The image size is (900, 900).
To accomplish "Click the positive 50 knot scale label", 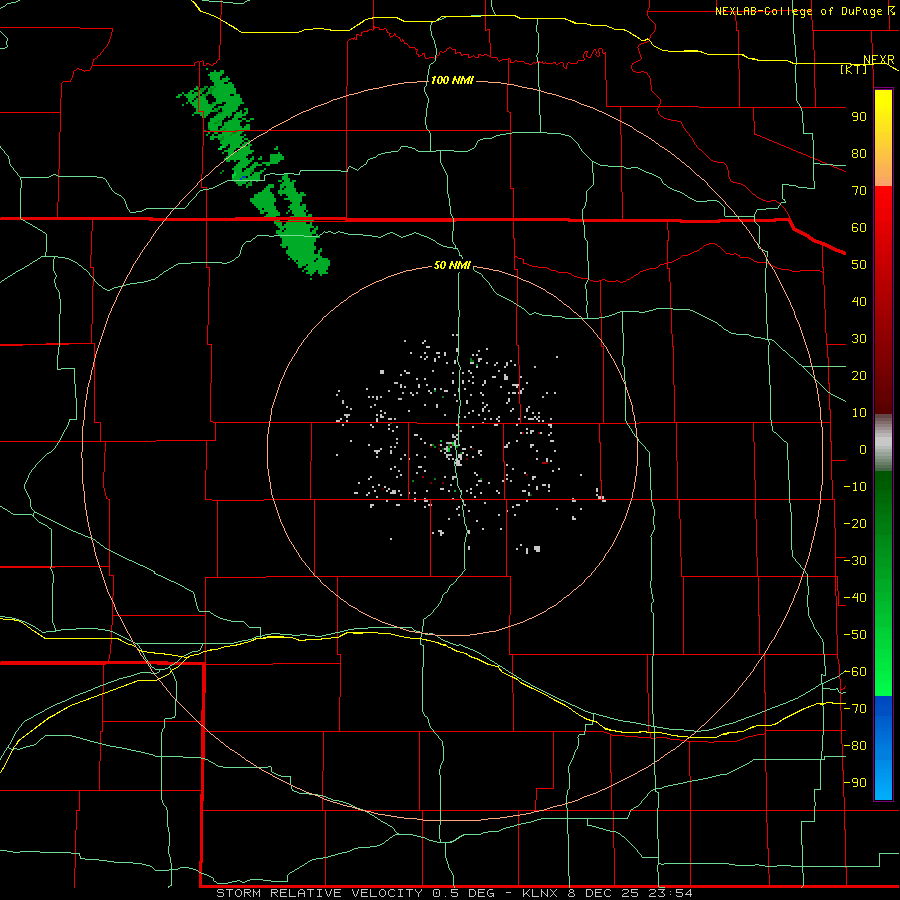I will (x=859, y=265).
